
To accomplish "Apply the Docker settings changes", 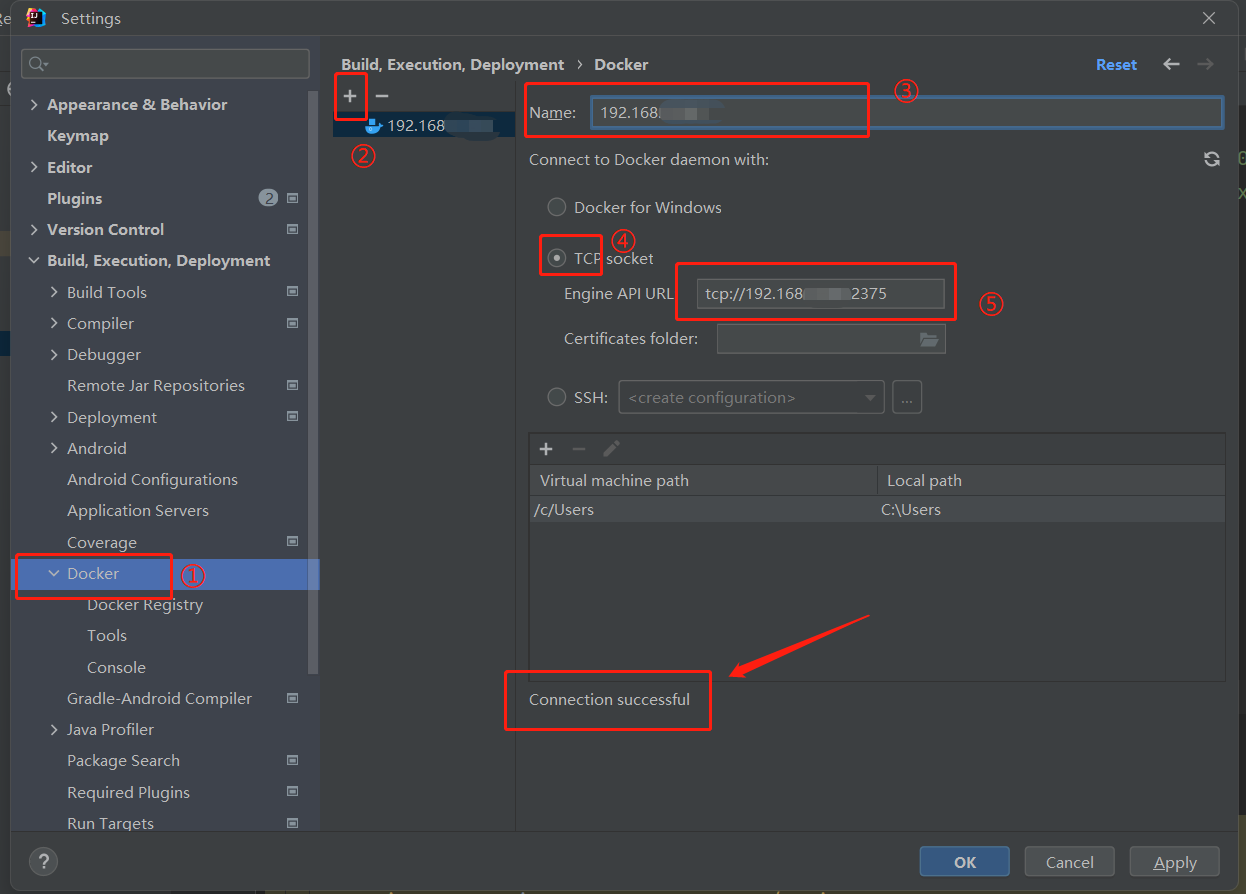I will tap(1174, 861).
